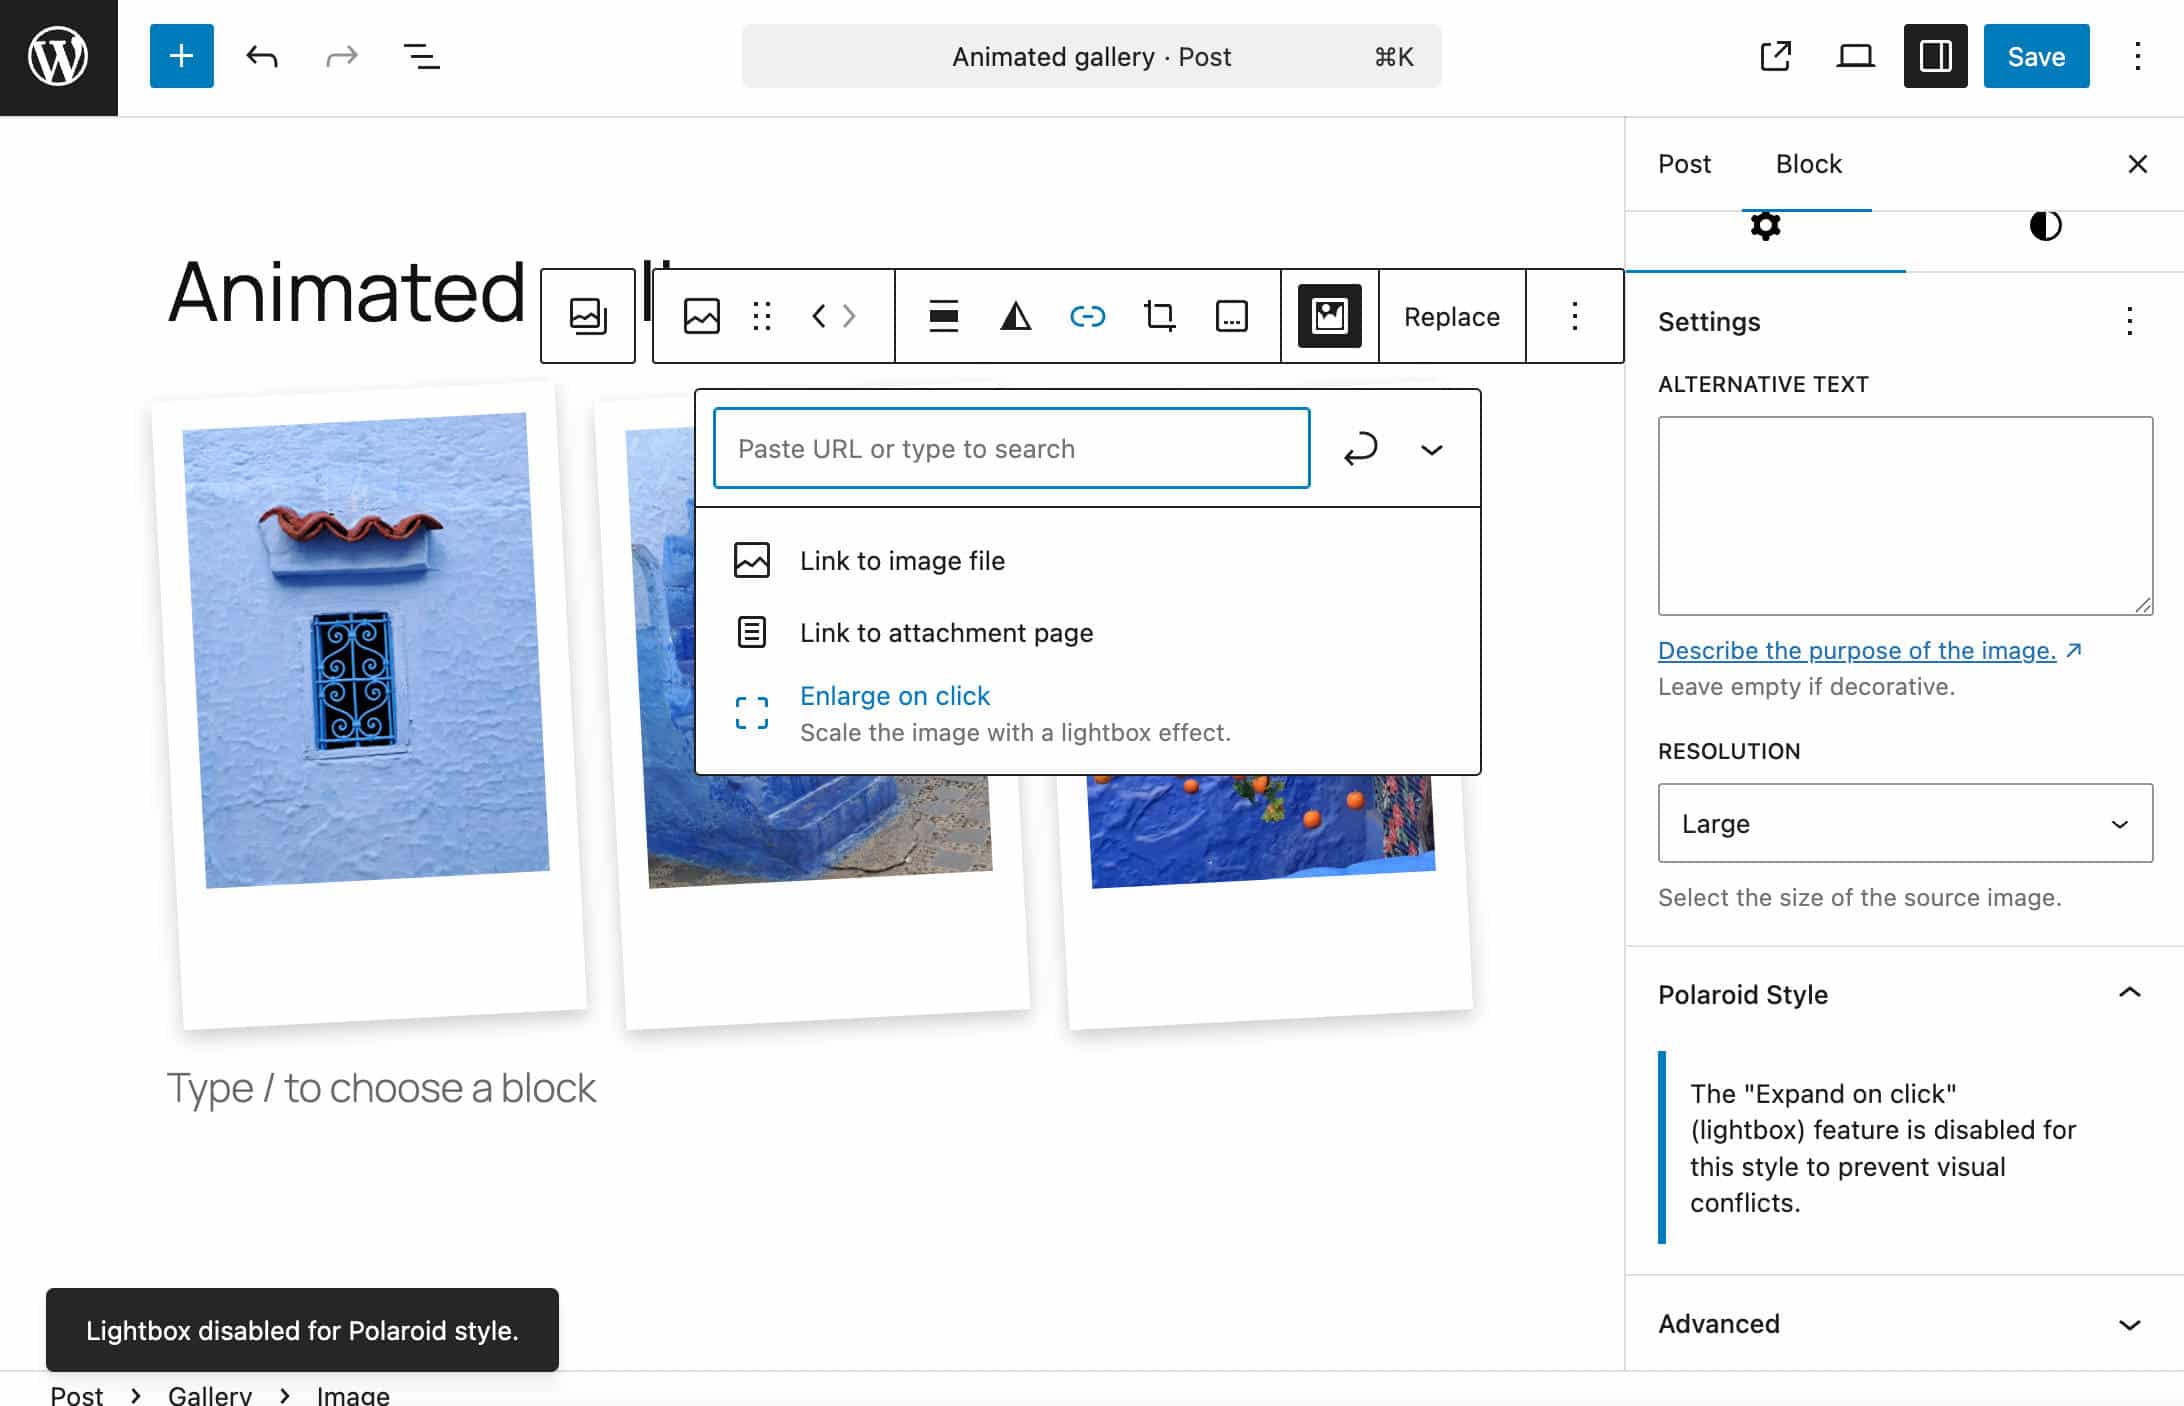Image resolution: width=2184 pixels, height=1406 pixels.
Task: Select the Crop tool in block toolbar
Action: [x=1159, y=316]
